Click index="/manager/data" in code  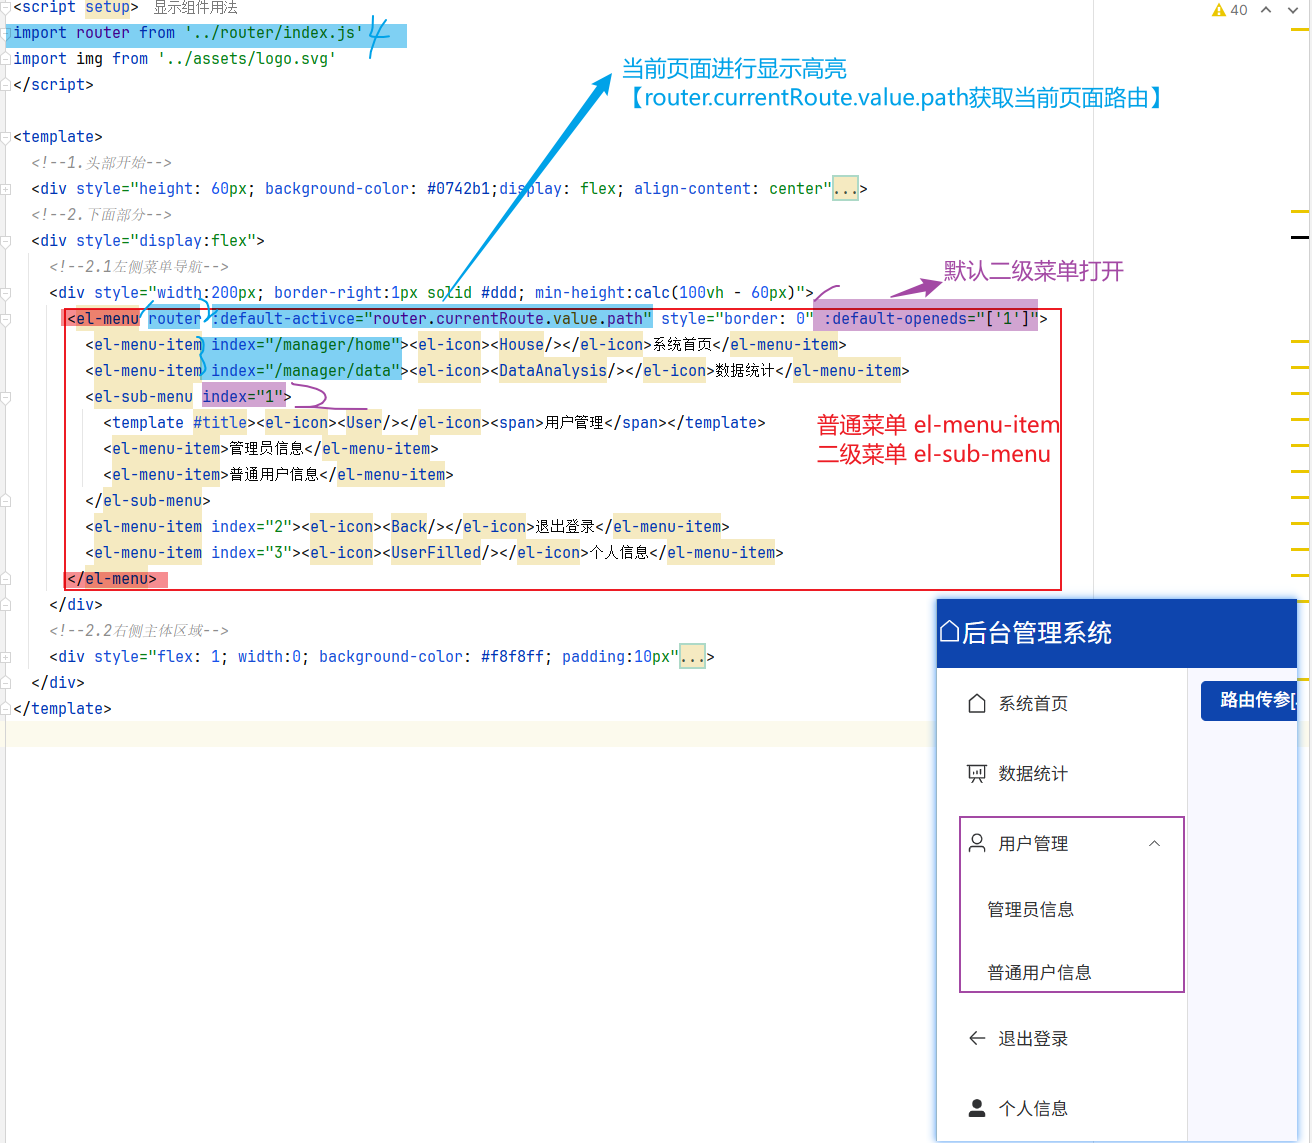click(306, 371)
